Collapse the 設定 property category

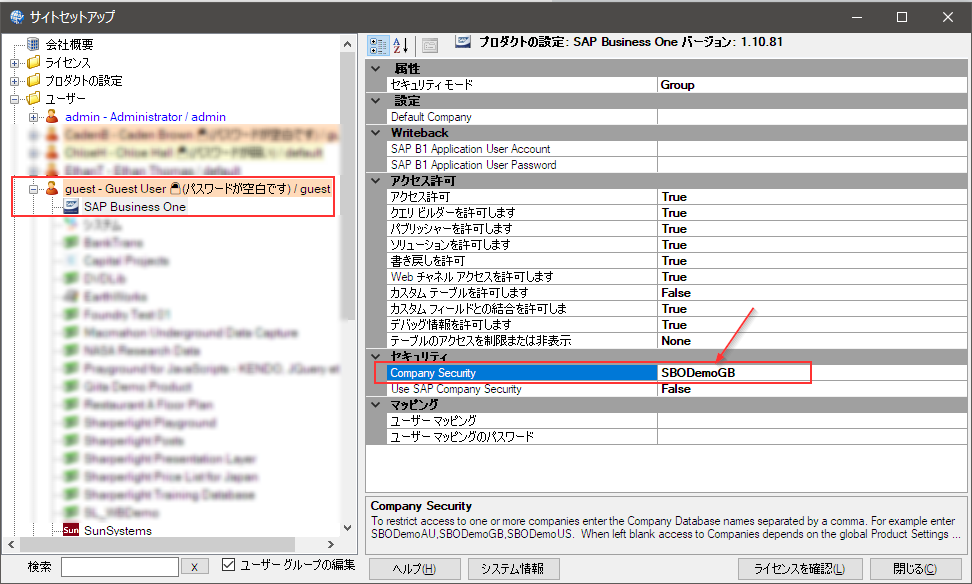click(376, 100)
